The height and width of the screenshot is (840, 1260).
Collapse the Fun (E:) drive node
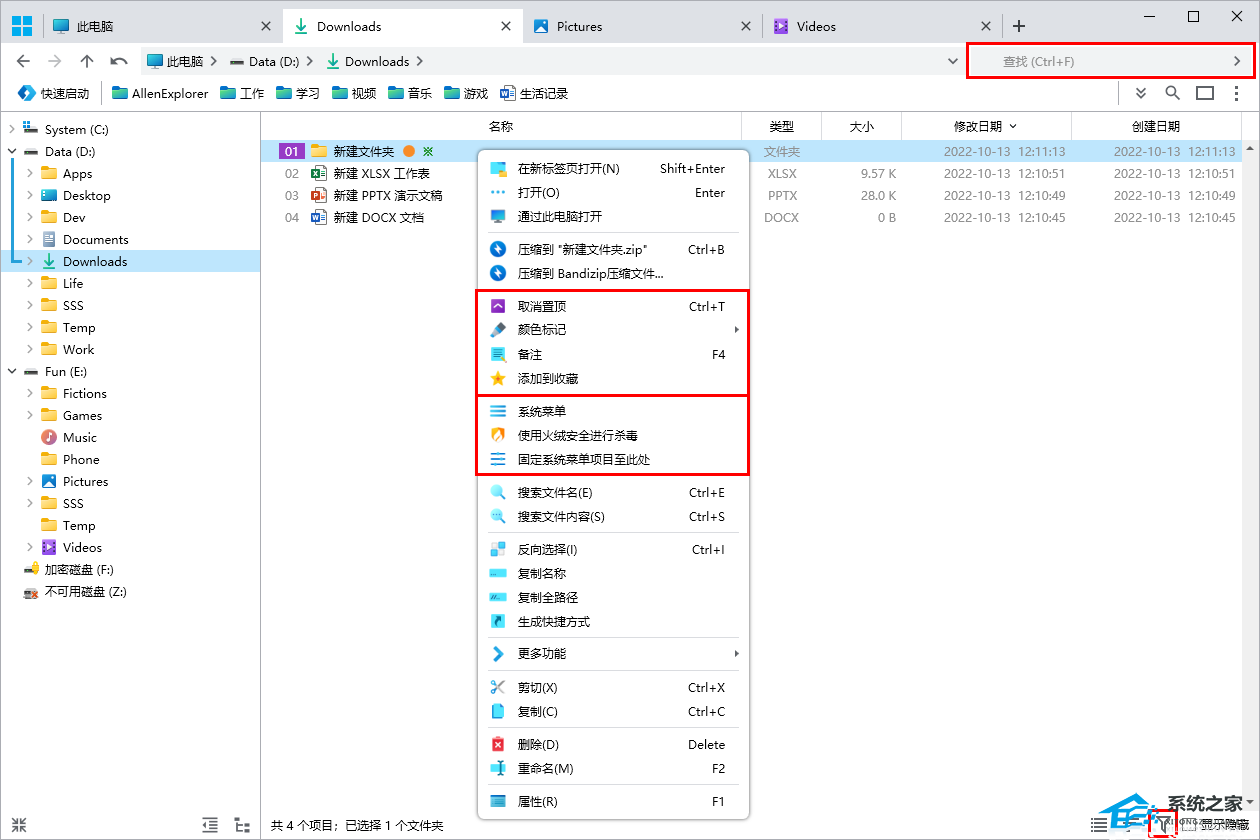12,371
